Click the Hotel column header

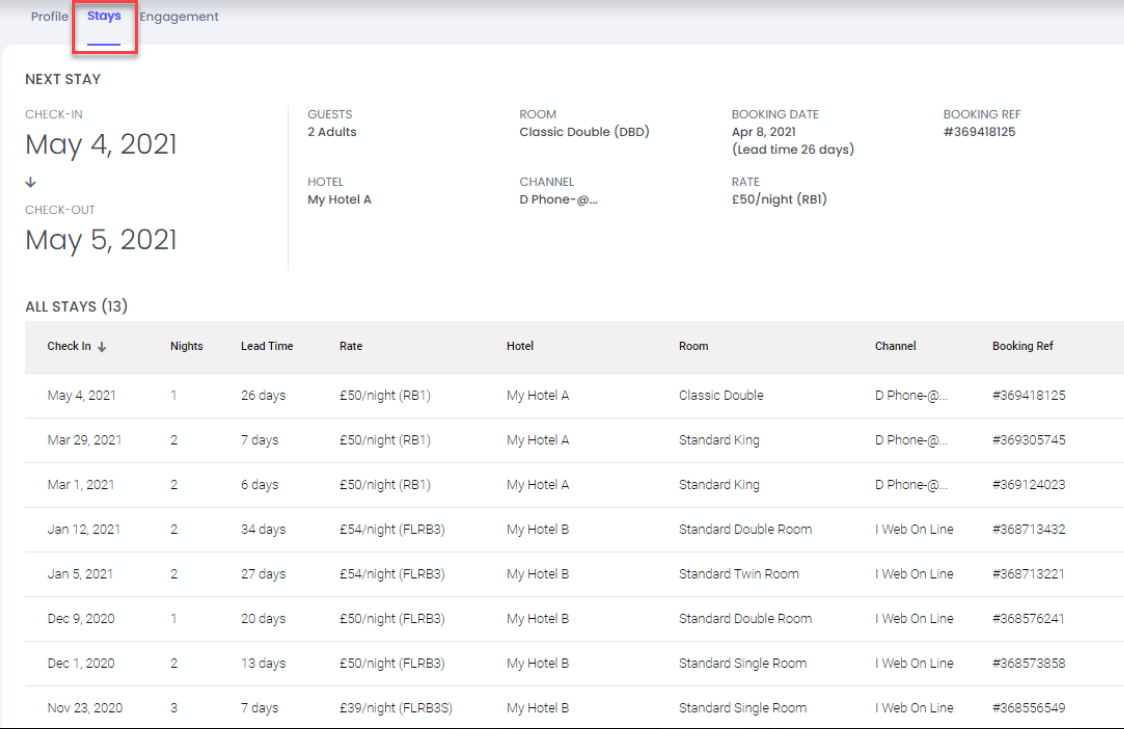pyautogui.click(x=520, y=346)
